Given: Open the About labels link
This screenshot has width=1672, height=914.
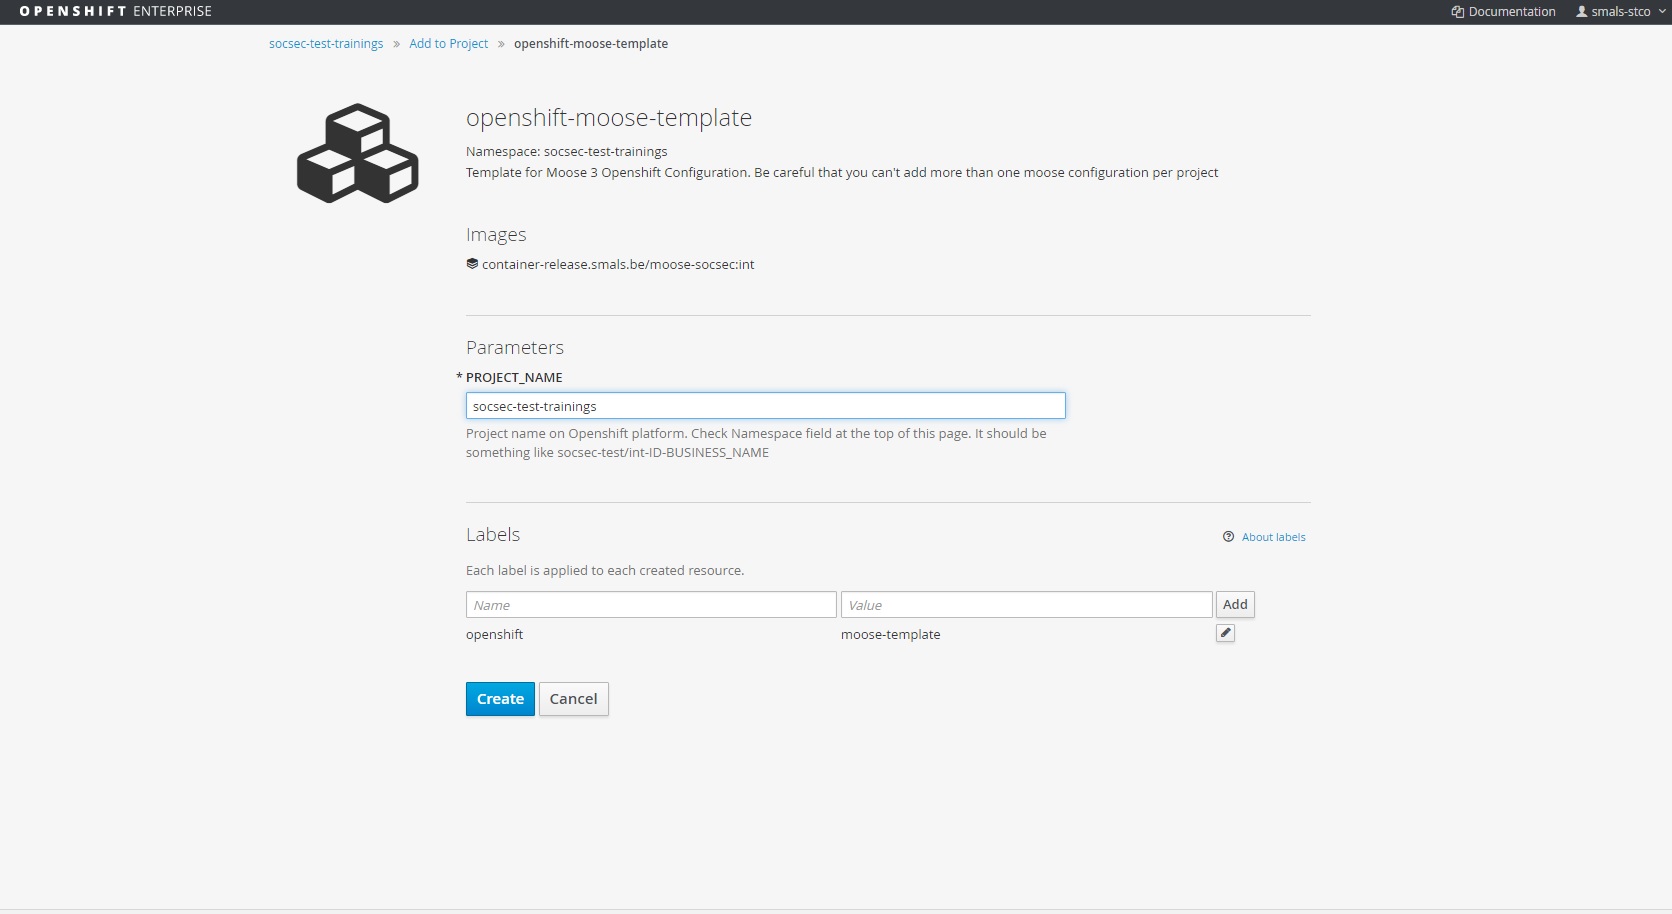Looking at the screenshot, I should click(x=1273, y=537).
